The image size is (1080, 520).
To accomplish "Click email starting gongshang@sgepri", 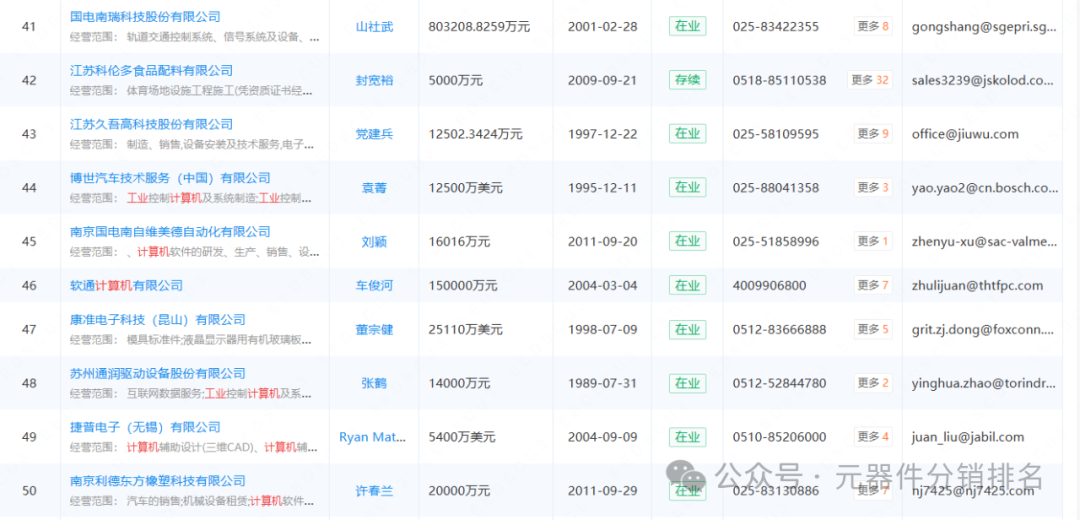I will click(984, 27).
